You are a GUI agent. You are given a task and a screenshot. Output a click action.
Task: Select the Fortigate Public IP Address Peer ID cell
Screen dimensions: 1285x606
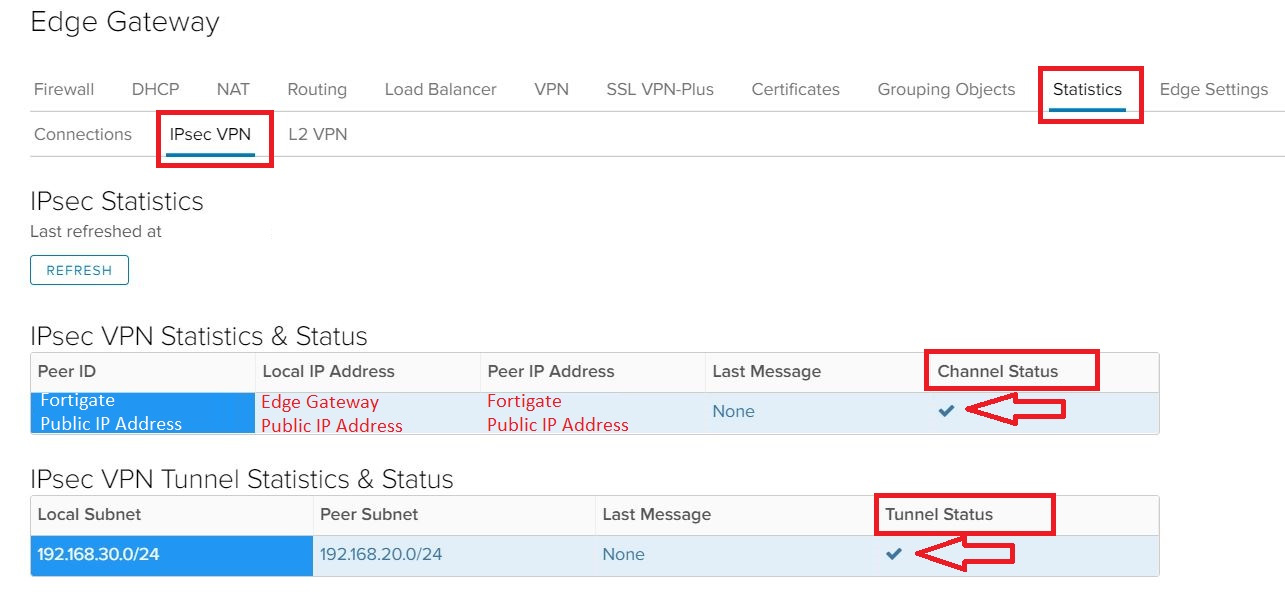[143, 412]
